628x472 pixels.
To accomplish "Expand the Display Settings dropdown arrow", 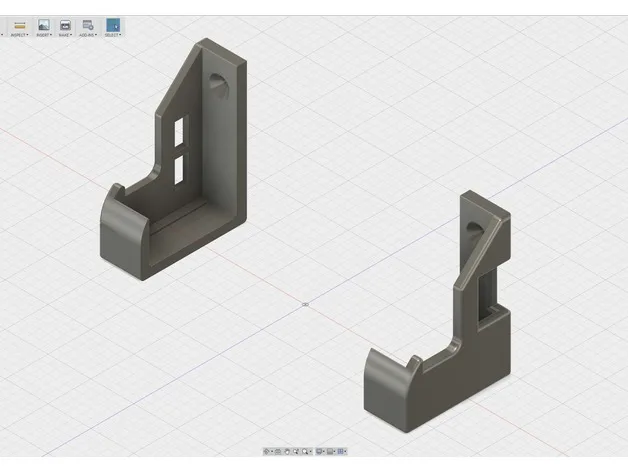I will (x=324, y=452).
